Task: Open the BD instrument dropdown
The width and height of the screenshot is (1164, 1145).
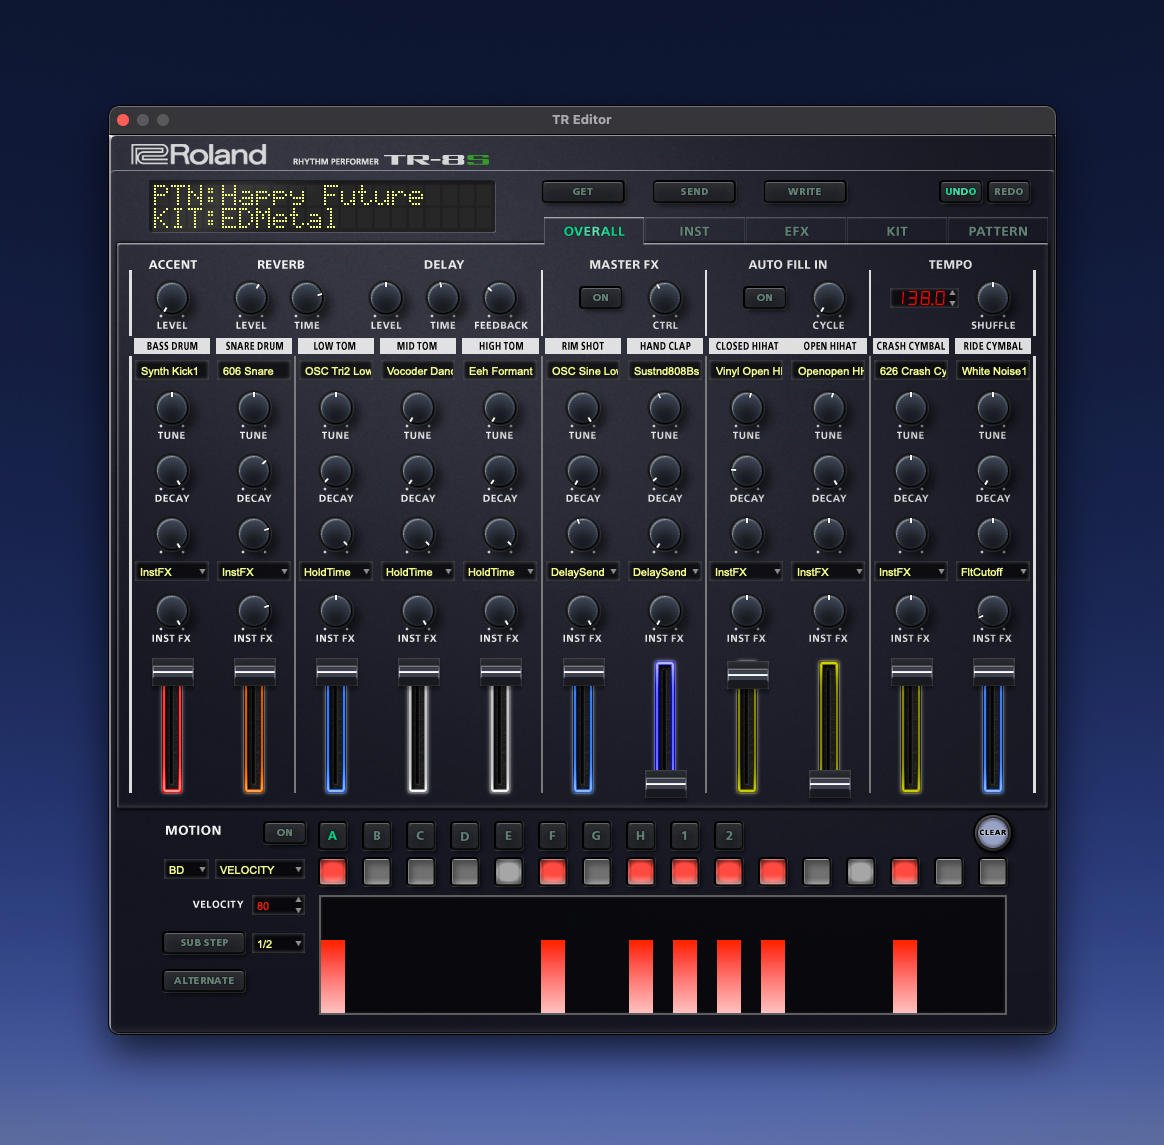Action: pyautogui.click(x=186, y=870)
